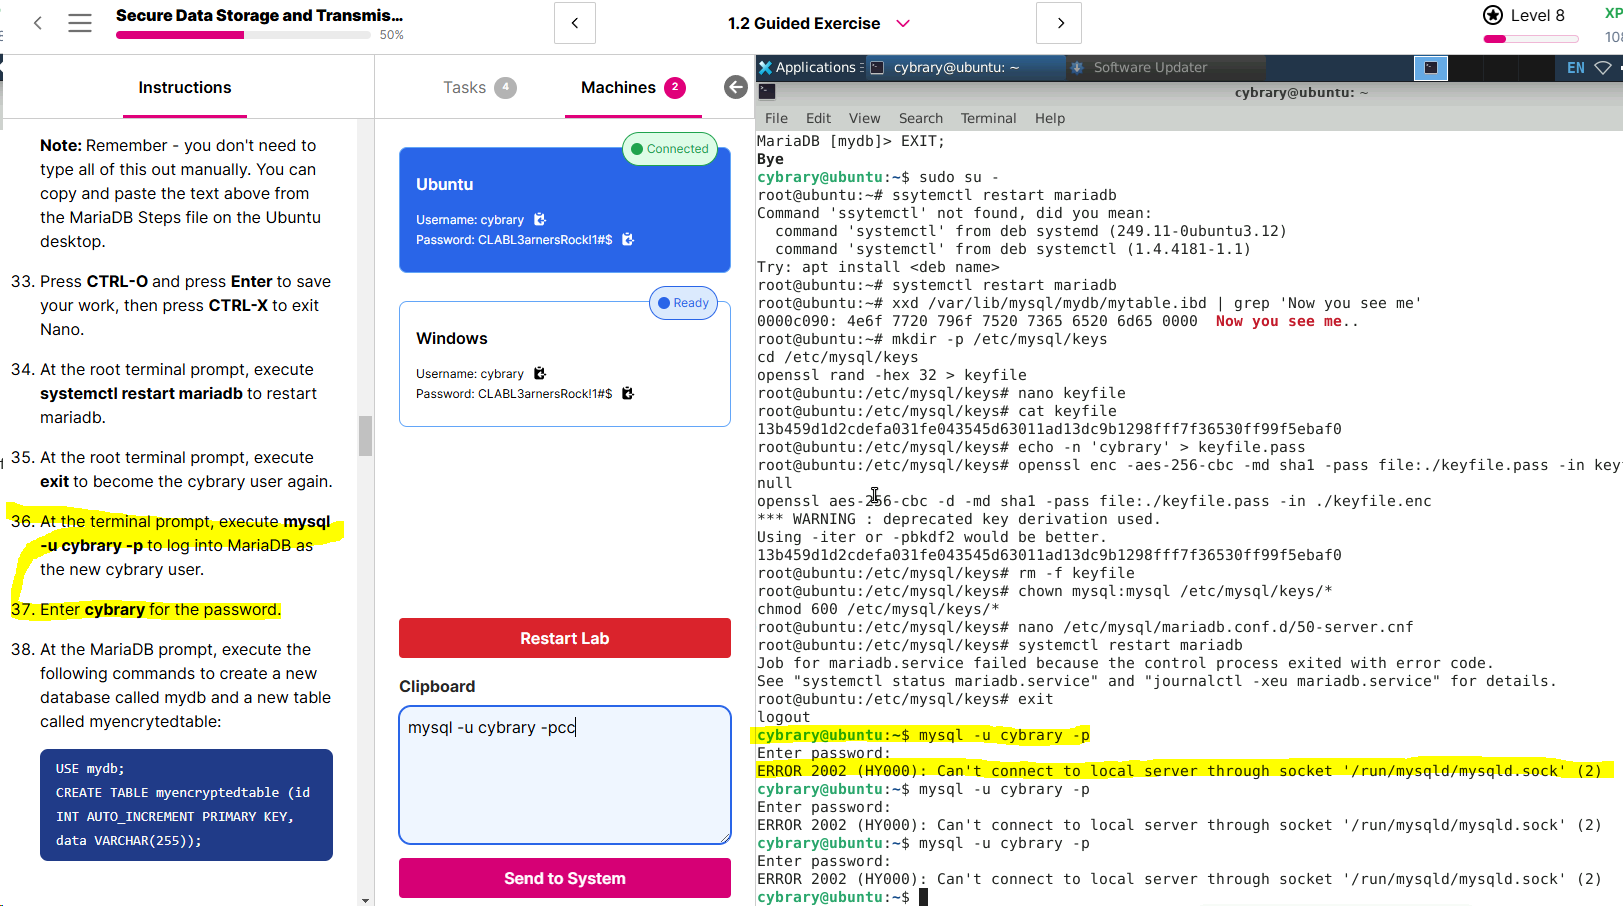This screenshot has height=906, width=1623.
Task: Copy the Windows username to clipboard
Action: point(540,374)
